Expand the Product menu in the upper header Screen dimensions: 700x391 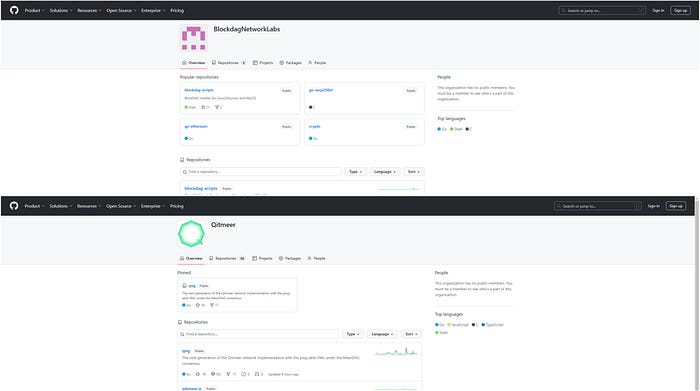34,10
